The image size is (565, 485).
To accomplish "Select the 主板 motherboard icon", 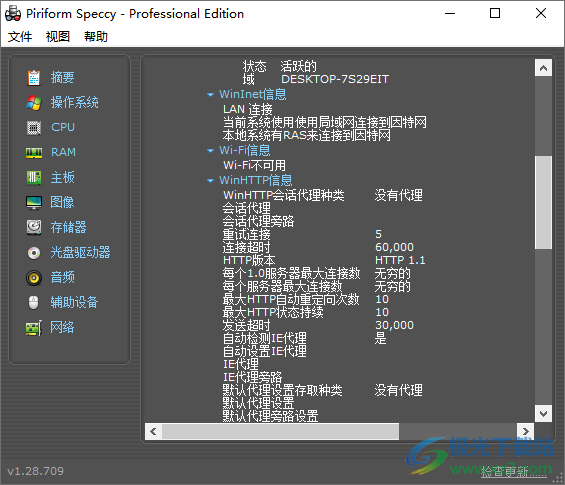I will (34, 177).
